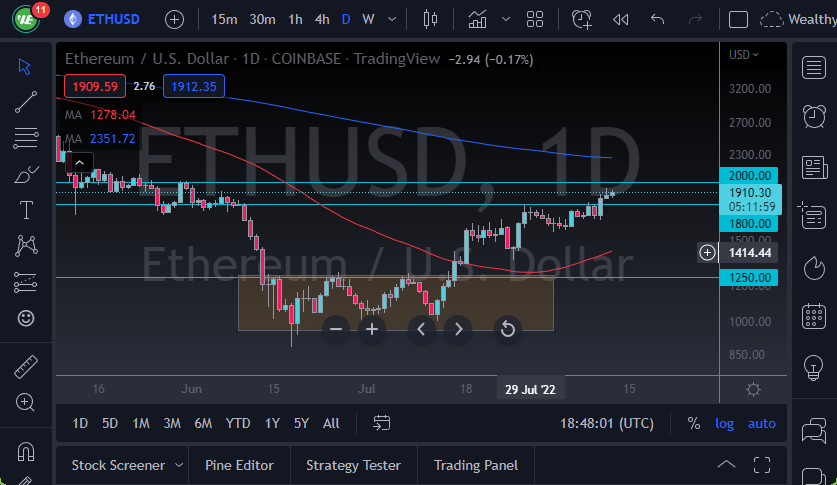Viewport: 837px width, 485px height.
Task: Toggle percent scale mode
Action: point(693,424)
